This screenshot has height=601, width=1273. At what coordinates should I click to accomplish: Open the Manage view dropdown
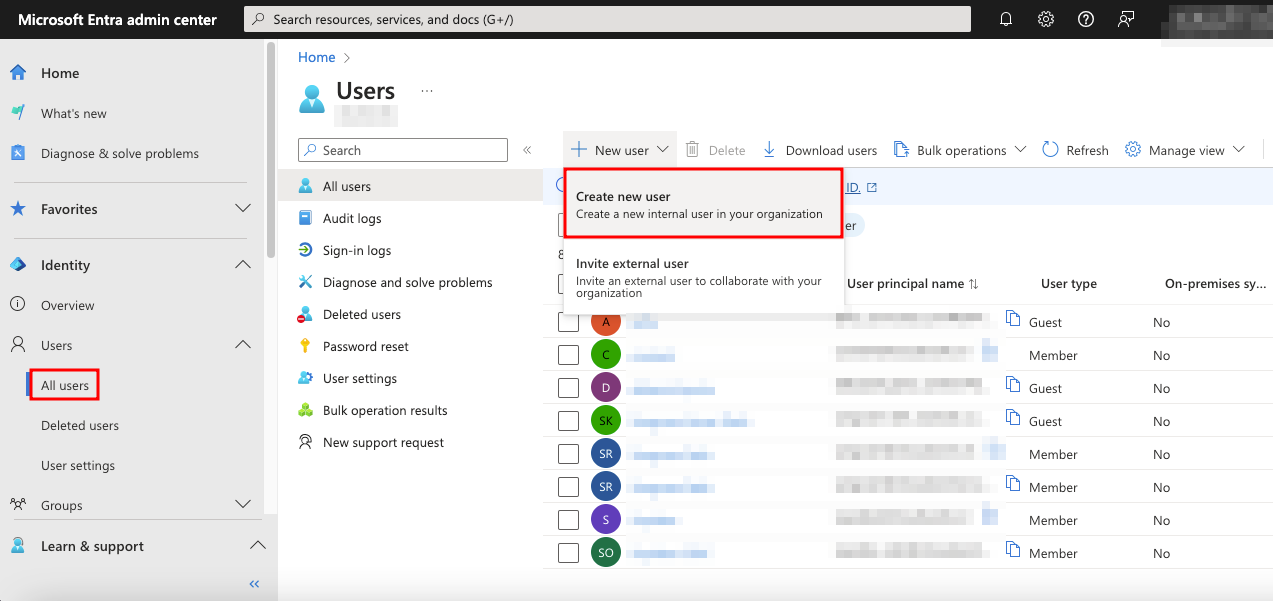pos(1185,150)
